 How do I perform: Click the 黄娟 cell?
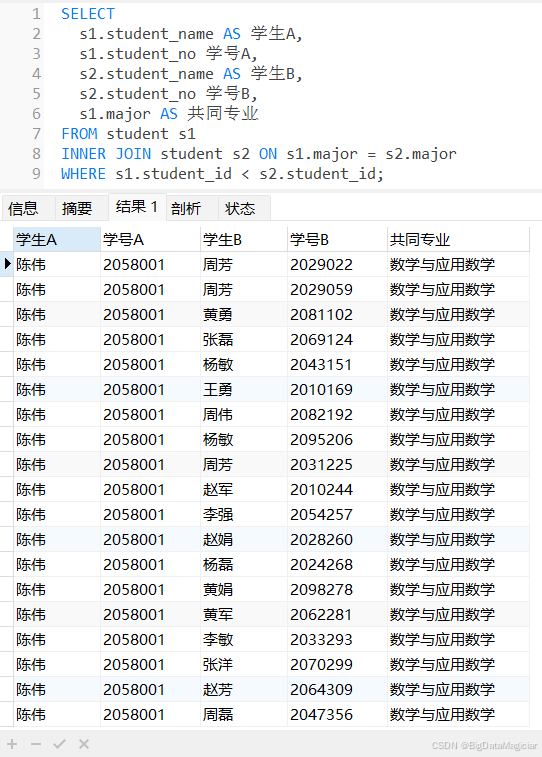(244, 589)
